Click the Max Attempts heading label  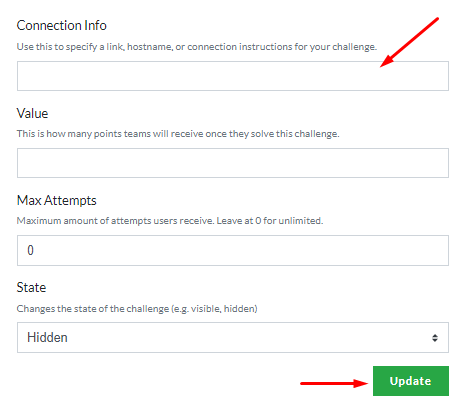[x=57, y=200]
